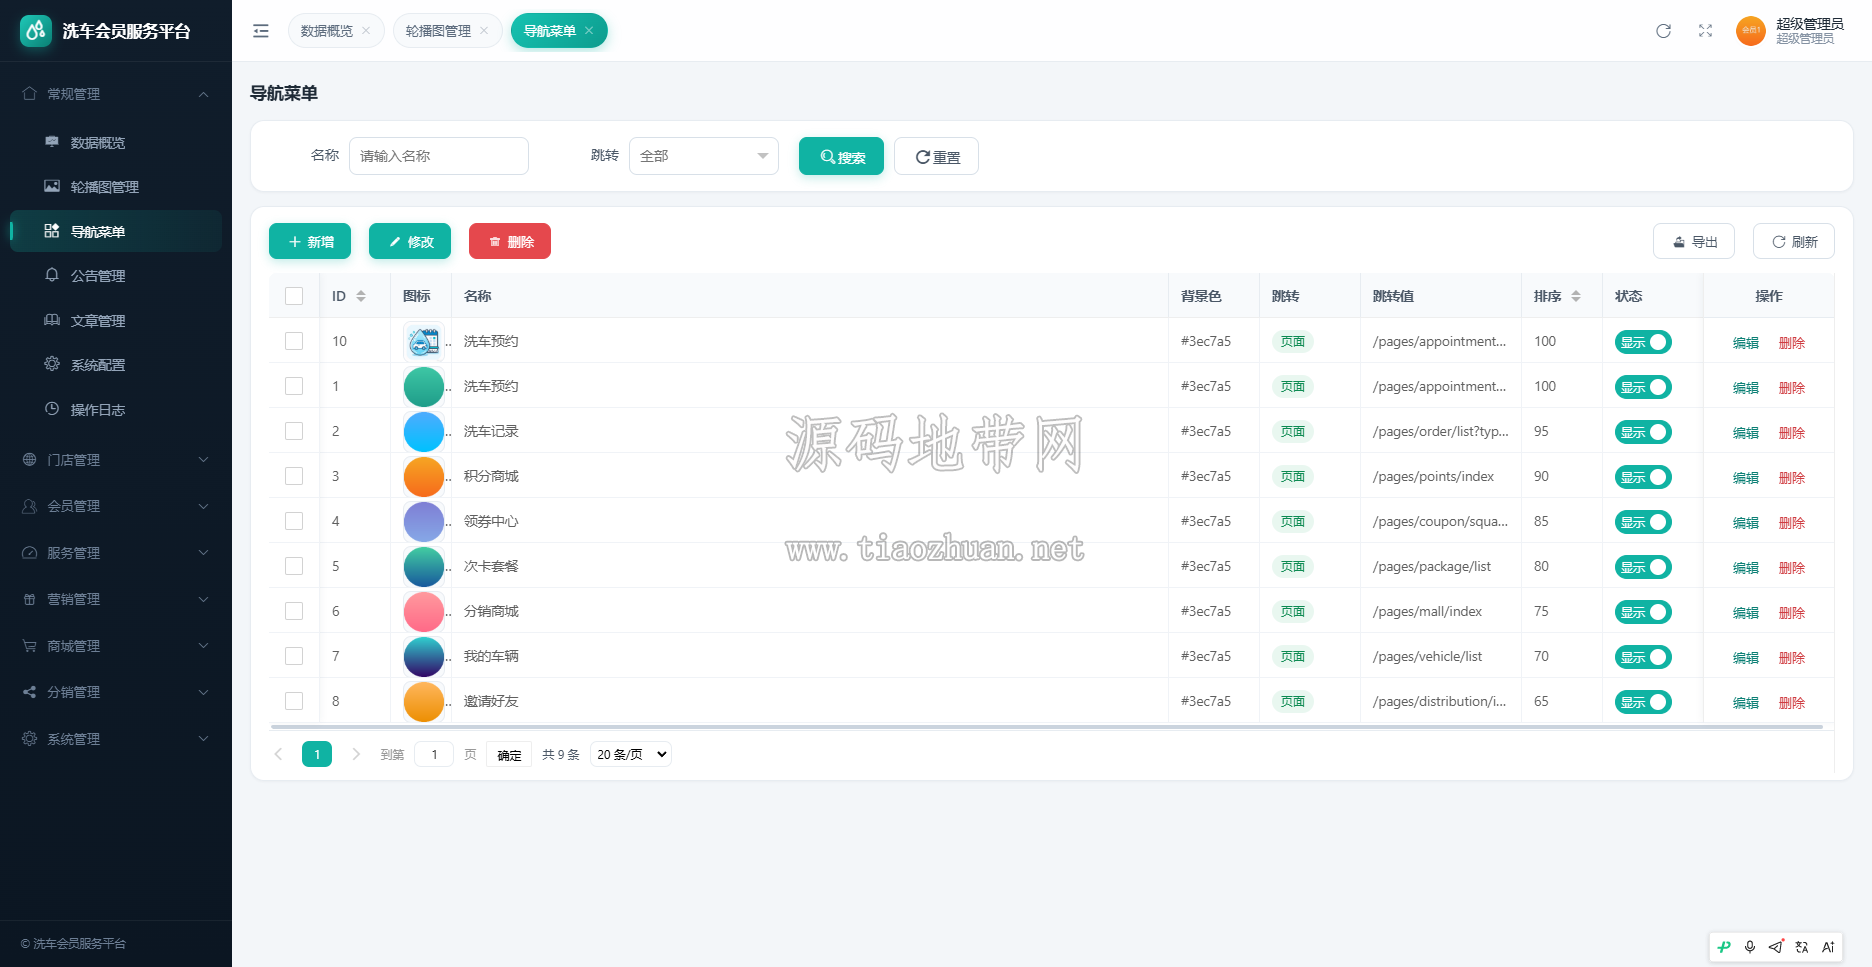
Task: Click the 洗车预约 icon thumbnail for ID 10
Action: (424, 341)
